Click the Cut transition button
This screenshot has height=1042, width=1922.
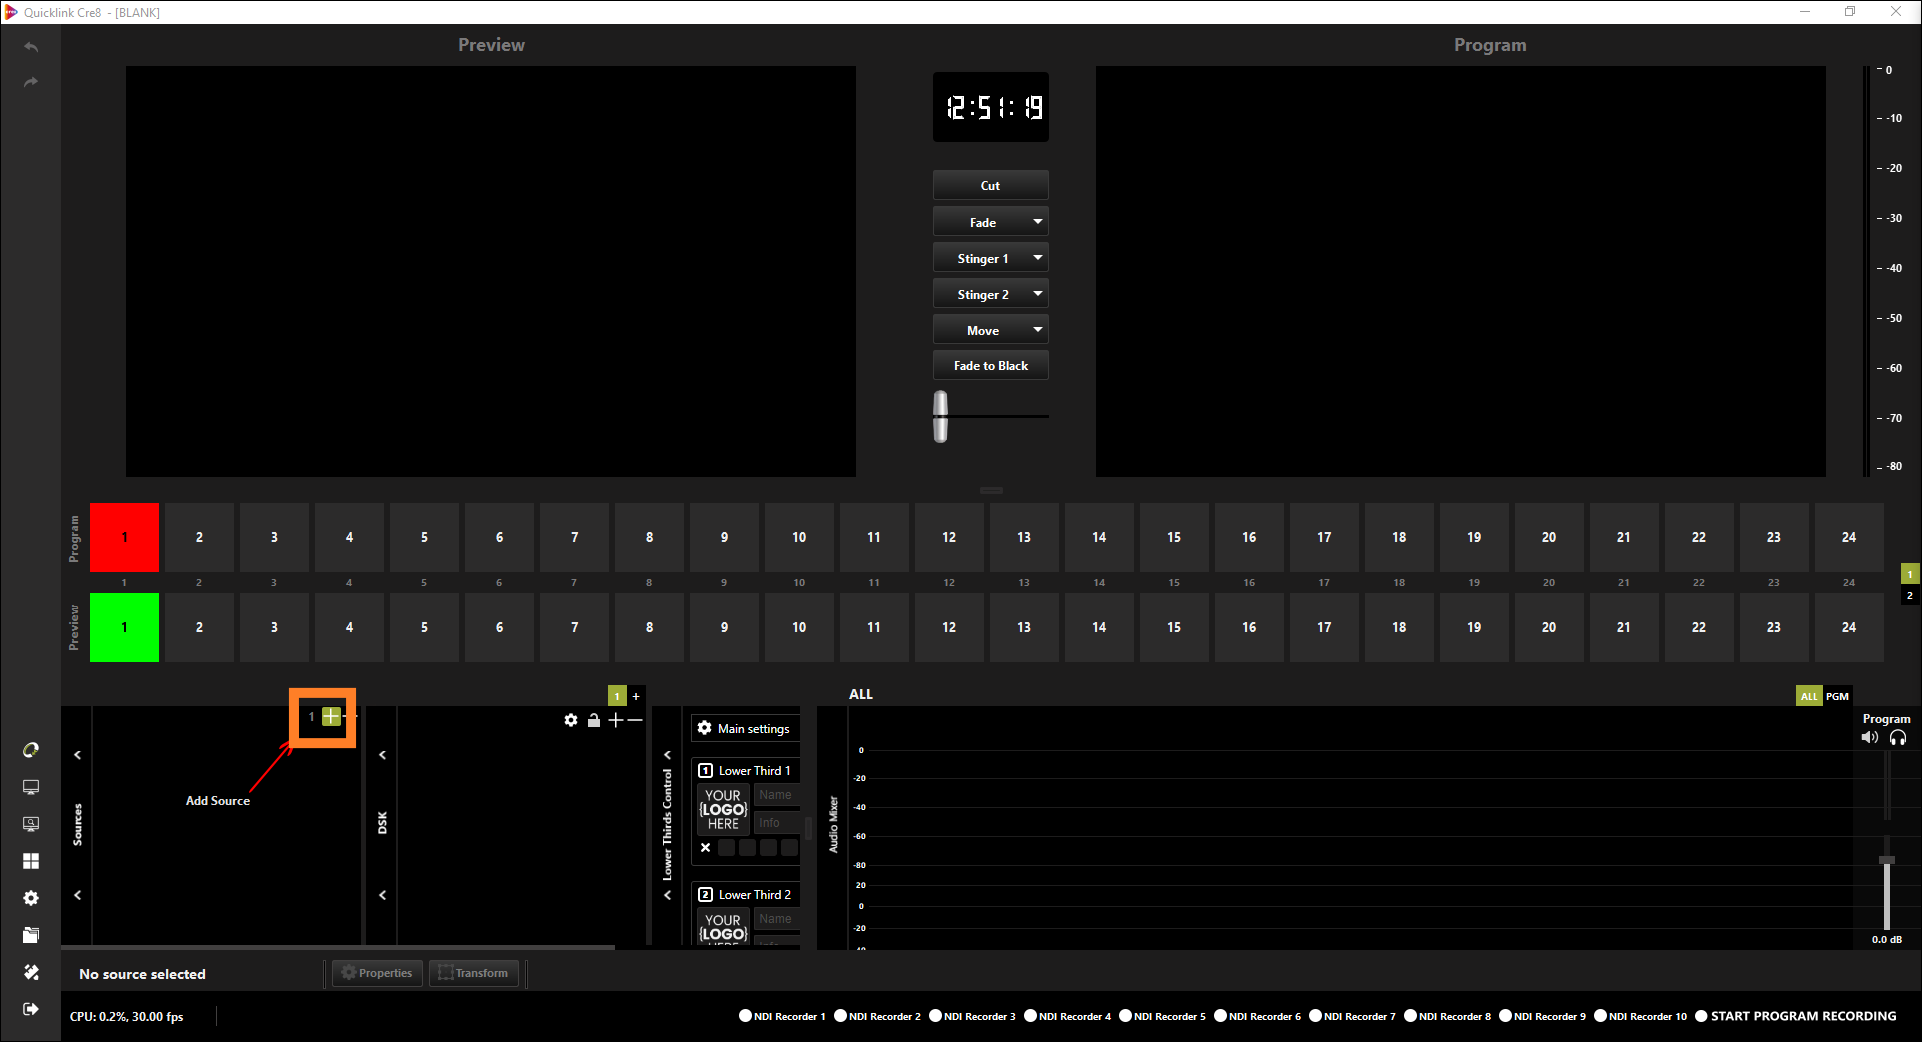coord(990,185)
